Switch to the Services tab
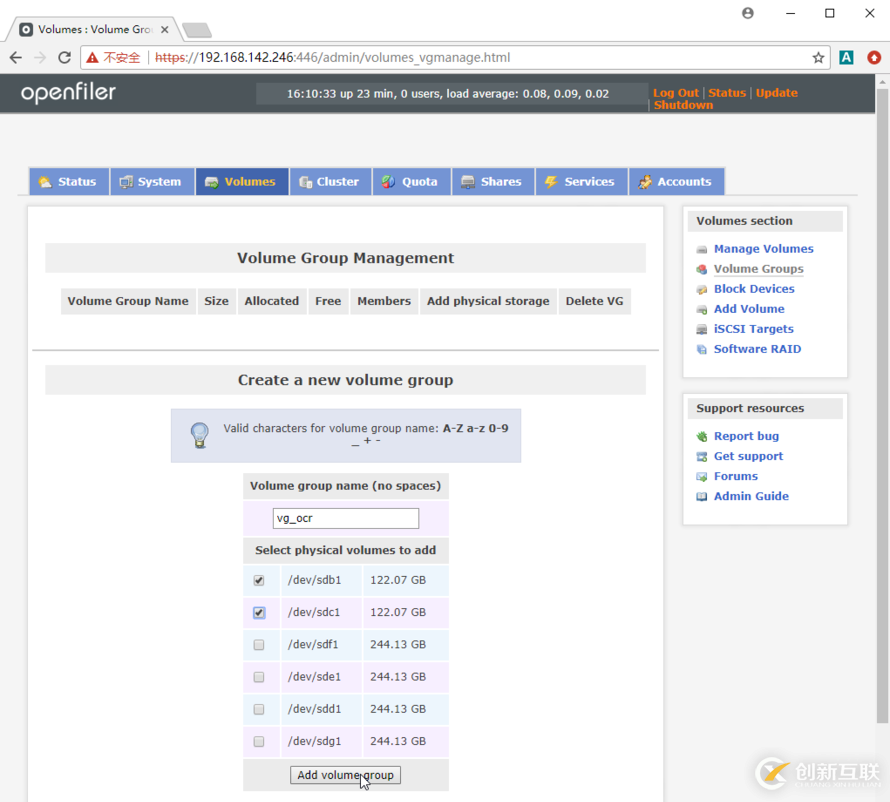The width and height of the screenshot is (890, 802). coord(580,182)
